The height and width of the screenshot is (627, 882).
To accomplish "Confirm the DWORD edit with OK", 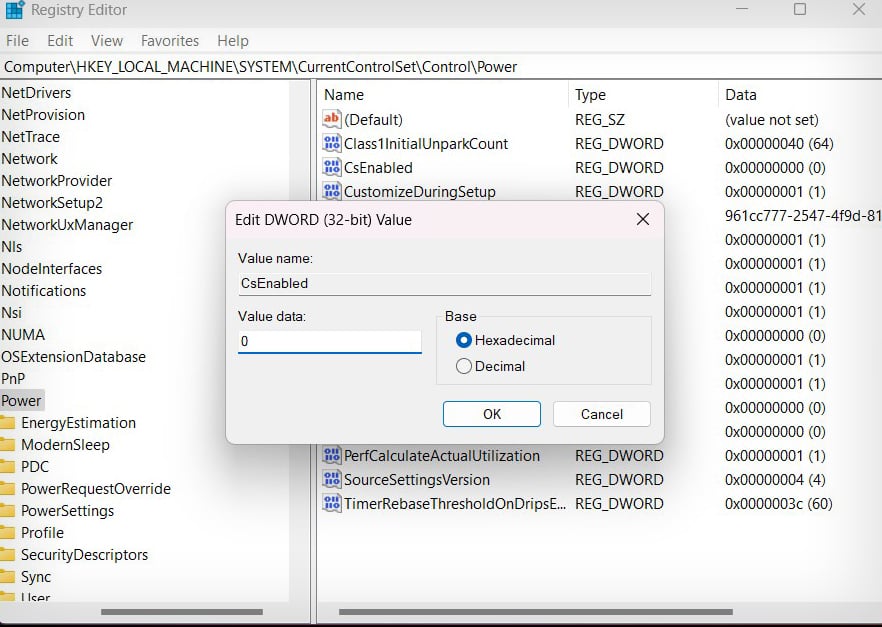I will click(x=492, y=414).
